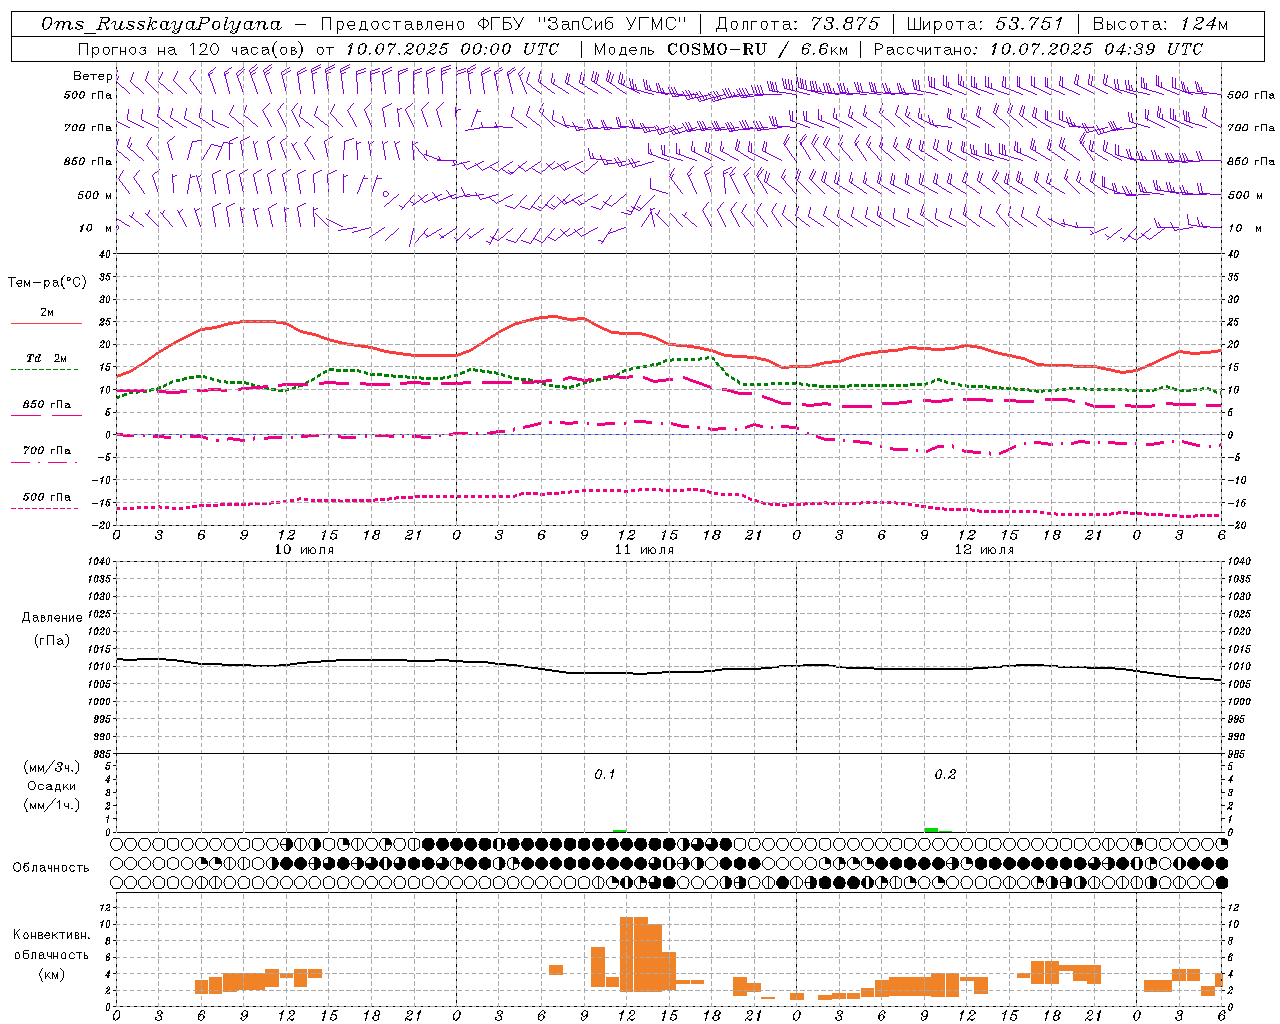Select the latitude value Широта: 53.751
Screen dimensions: 1280x1024
(985, 24)
